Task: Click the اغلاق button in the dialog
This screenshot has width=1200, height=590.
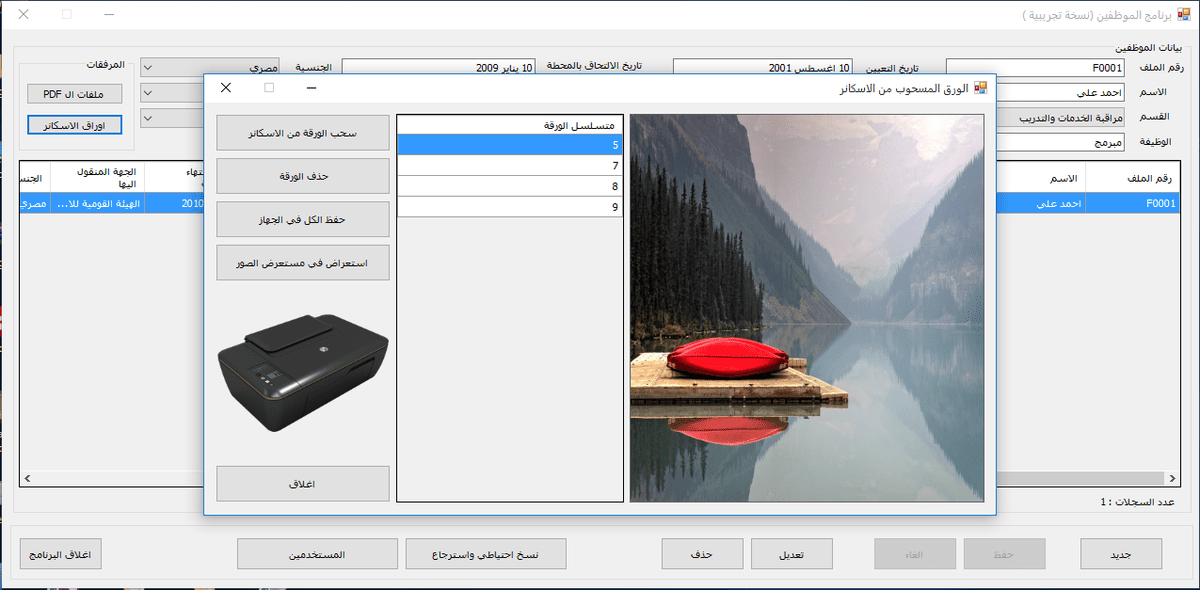Action: point(302,484)
